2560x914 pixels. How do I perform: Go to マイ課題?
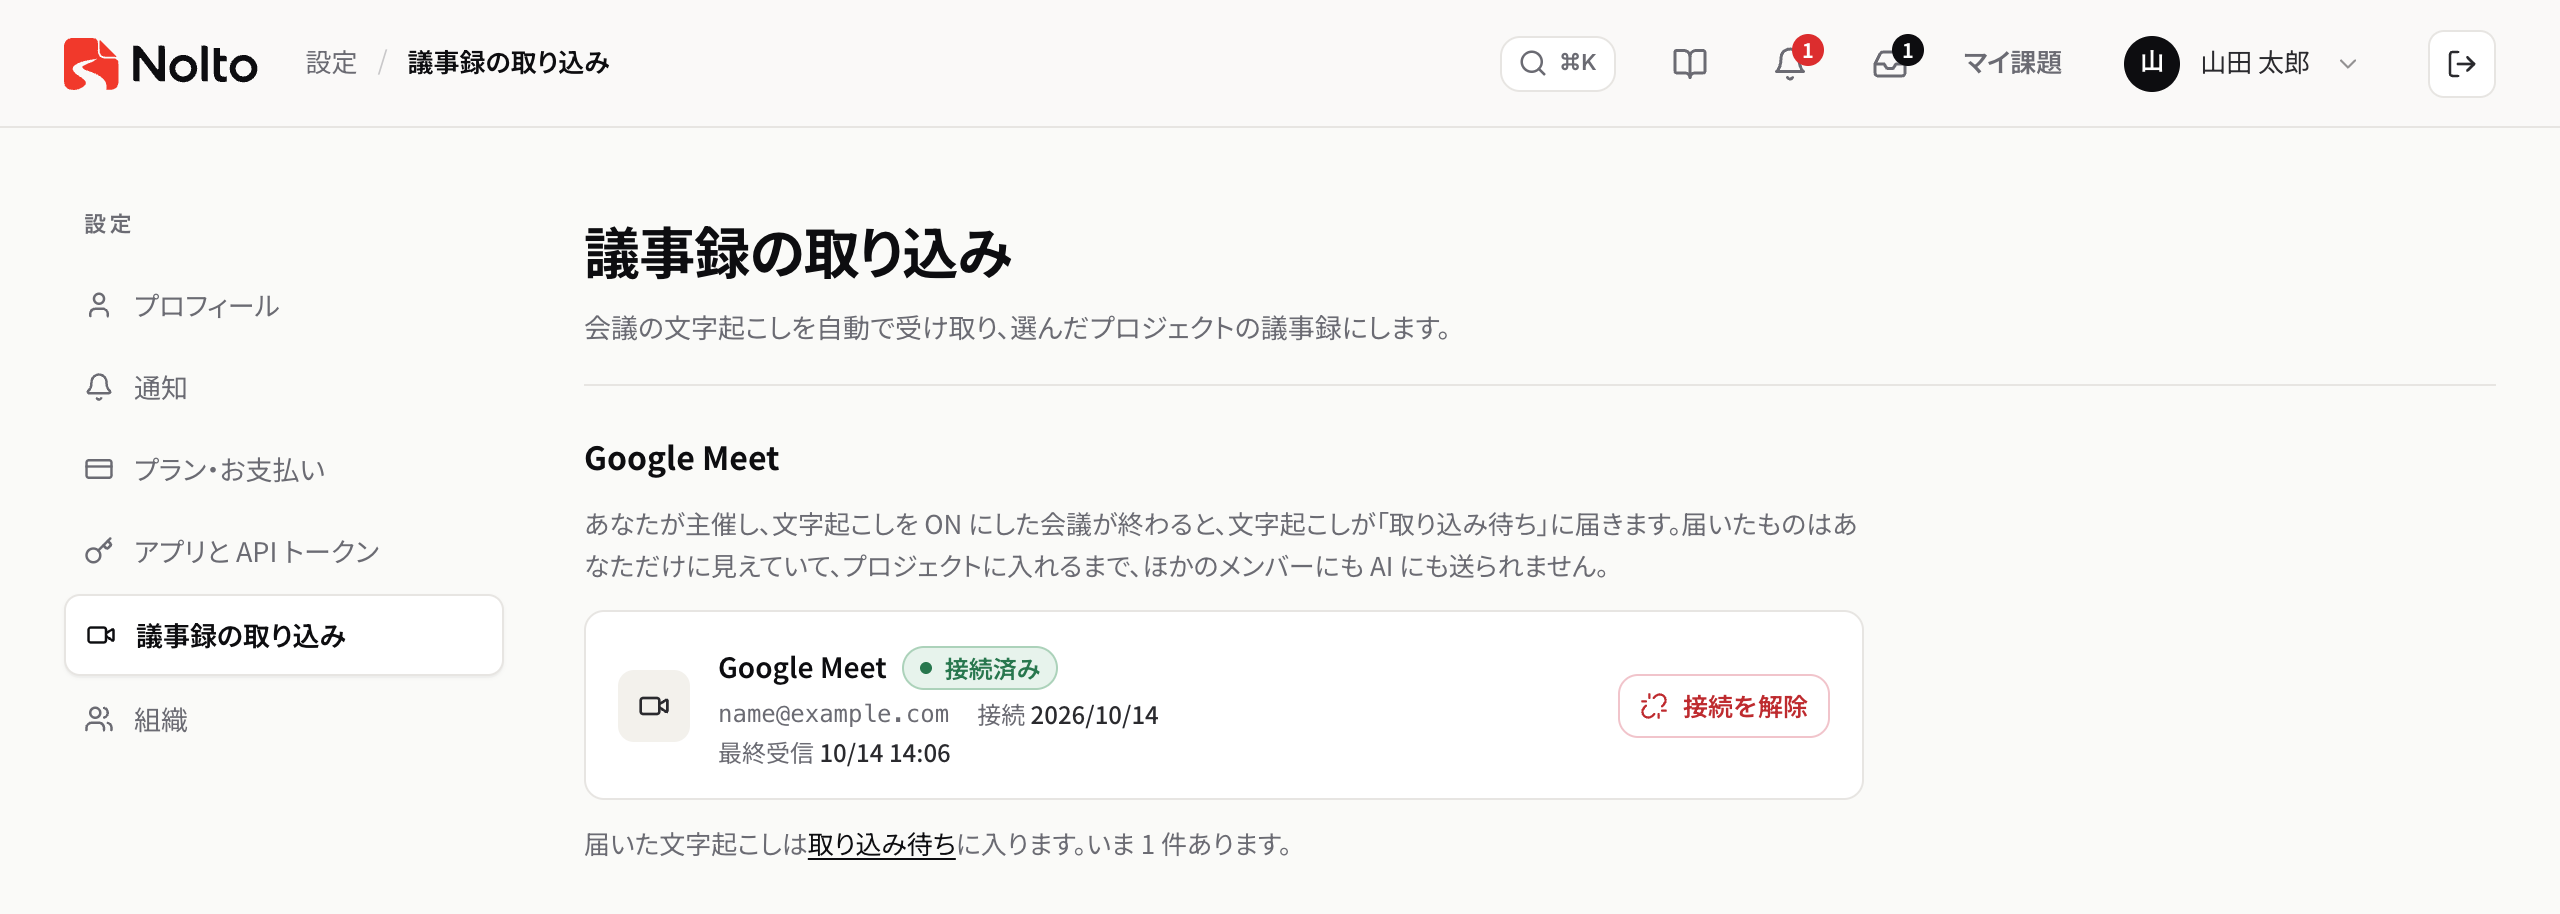[2012, 64]
